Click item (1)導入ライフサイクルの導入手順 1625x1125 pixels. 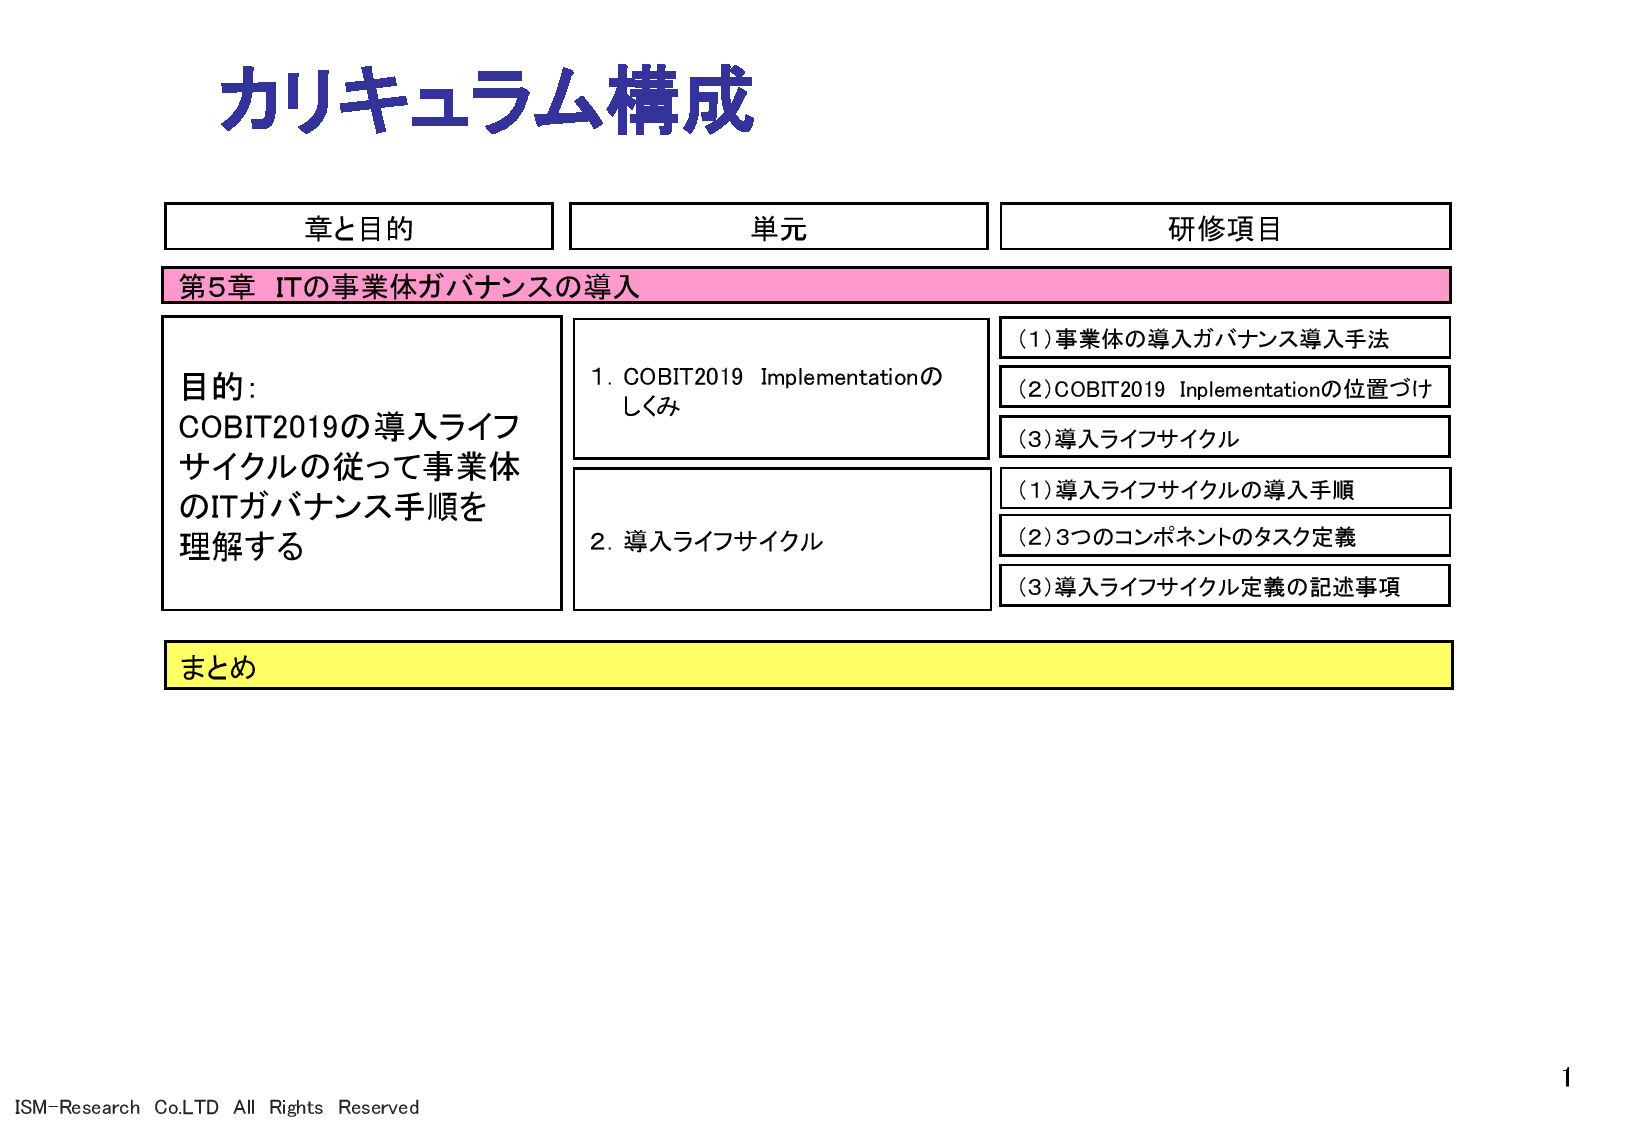1225,488
